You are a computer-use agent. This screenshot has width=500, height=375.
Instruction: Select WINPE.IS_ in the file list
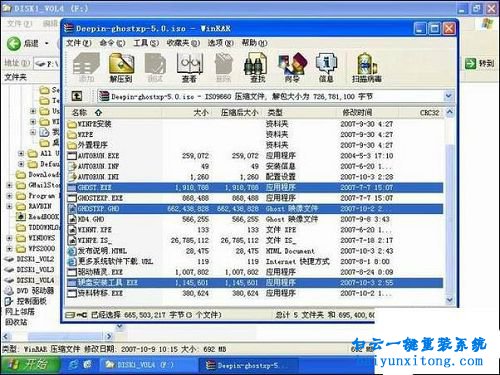tap(255, 240)
